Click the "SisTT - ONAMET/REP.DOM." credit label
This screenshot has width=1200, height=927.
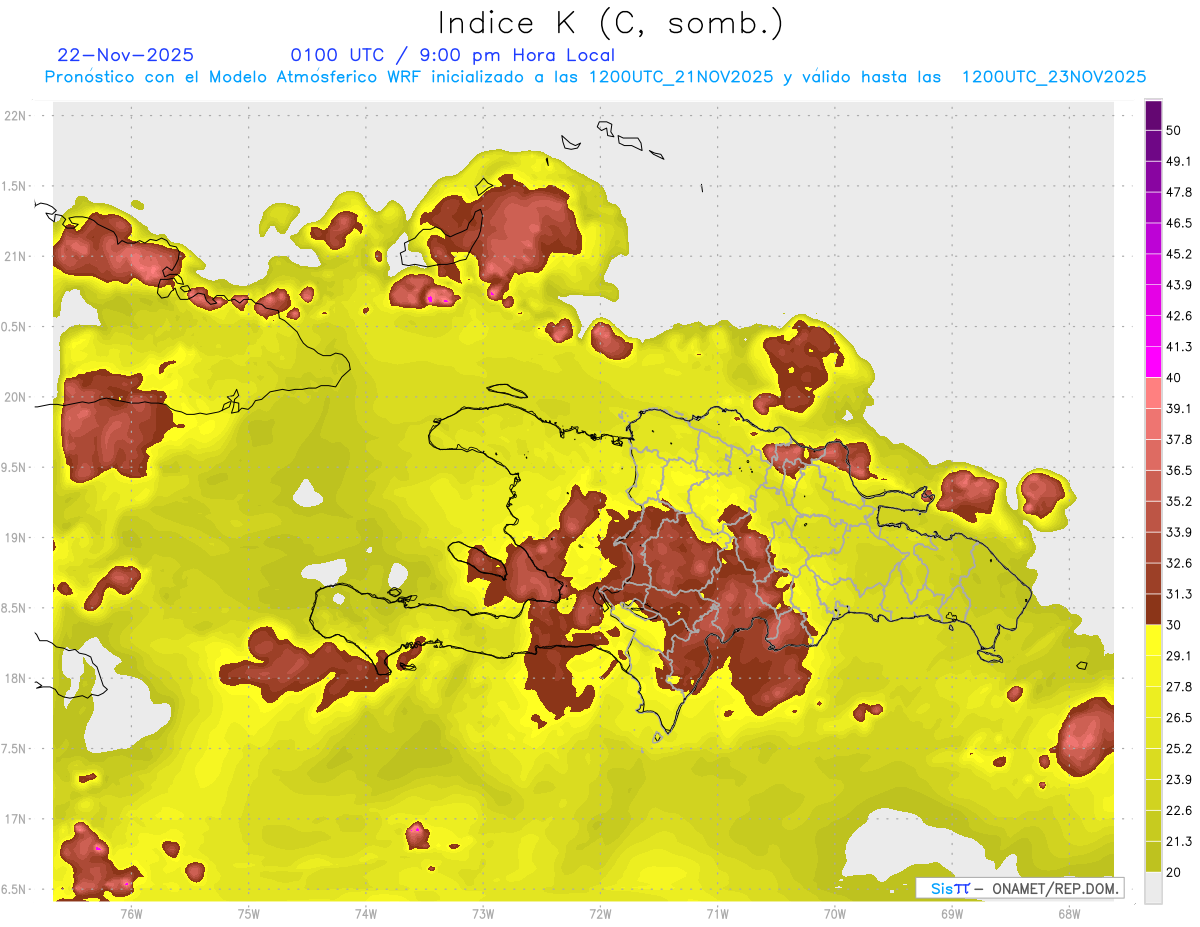(1019, 888)
